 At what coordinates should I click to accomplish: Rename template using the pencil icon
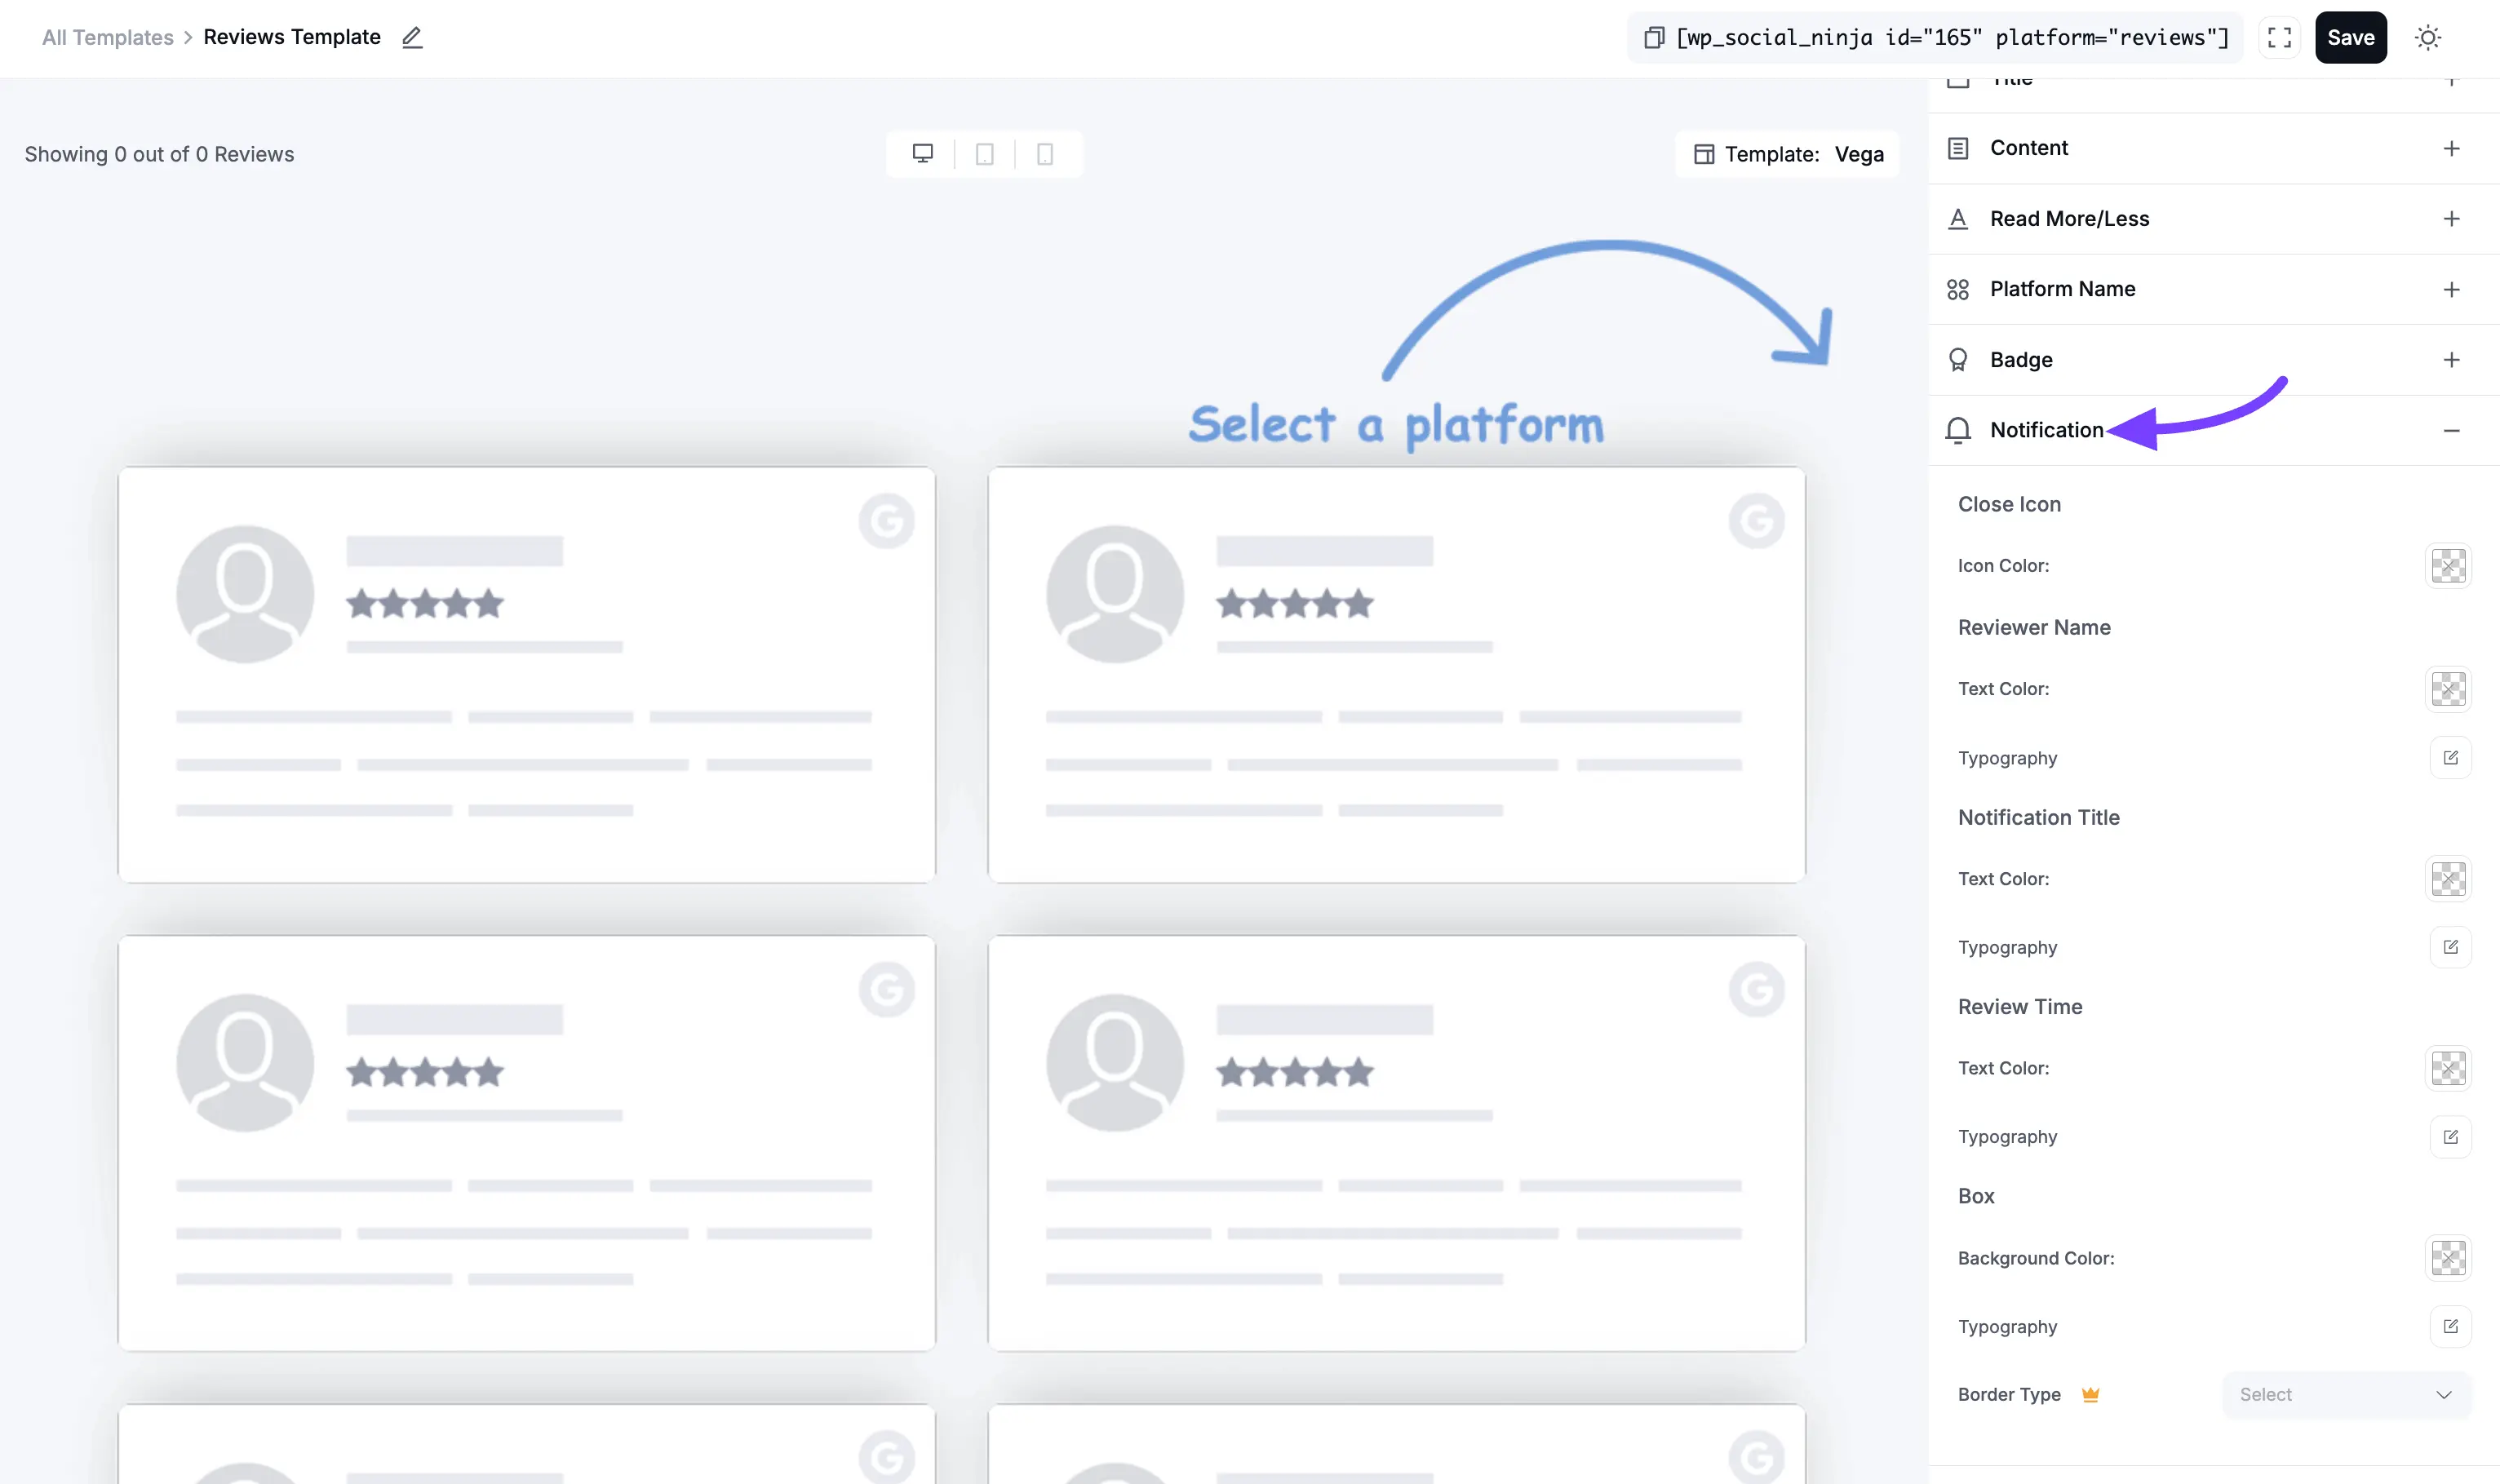point(412,38)
